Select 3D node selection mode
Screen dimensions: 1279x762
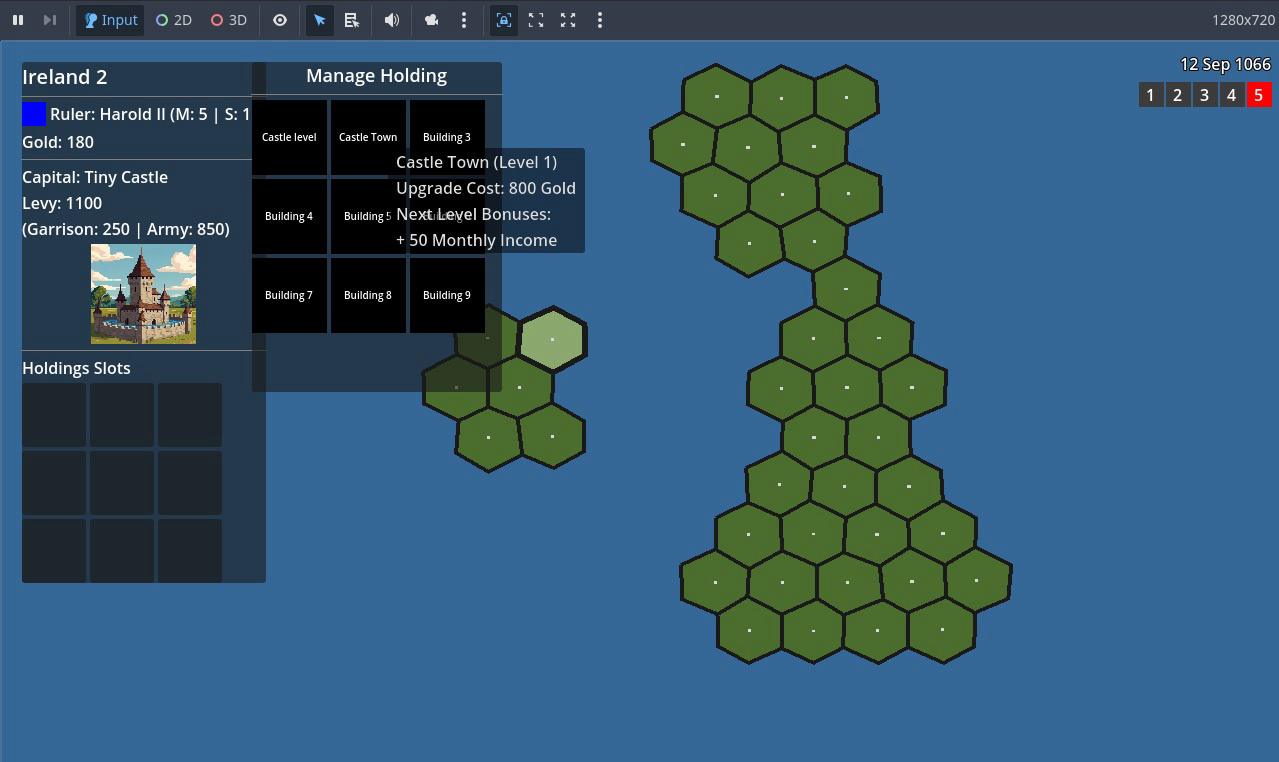(228, 20)
